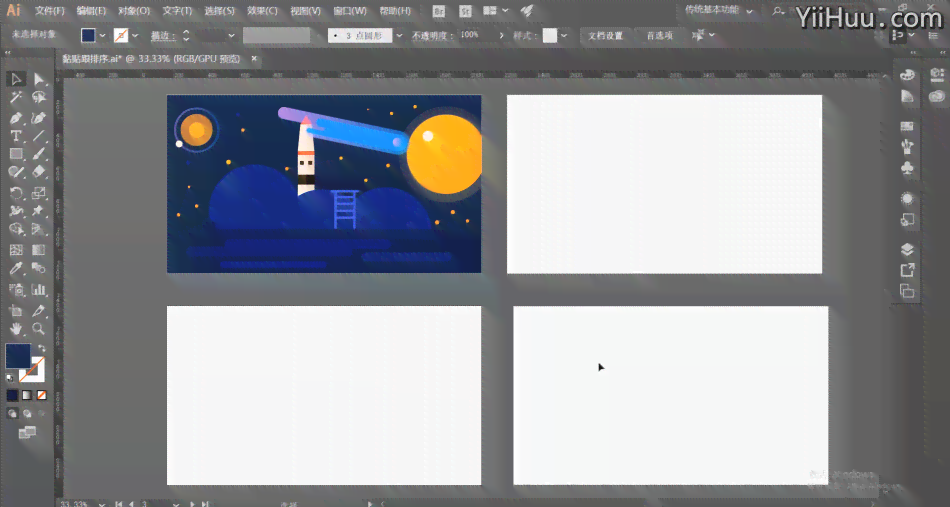
Task: Select the Rectangle tool
Action: (x=16, y=154)
